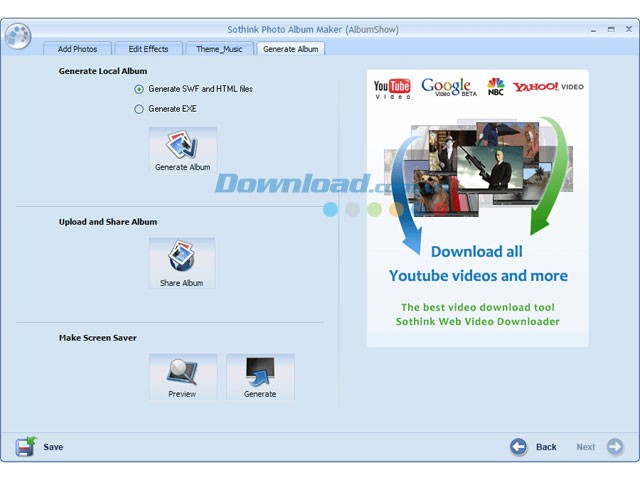640x480 pixels.
Task: Switch to the Add Photos tab
Action: point(78,49)
